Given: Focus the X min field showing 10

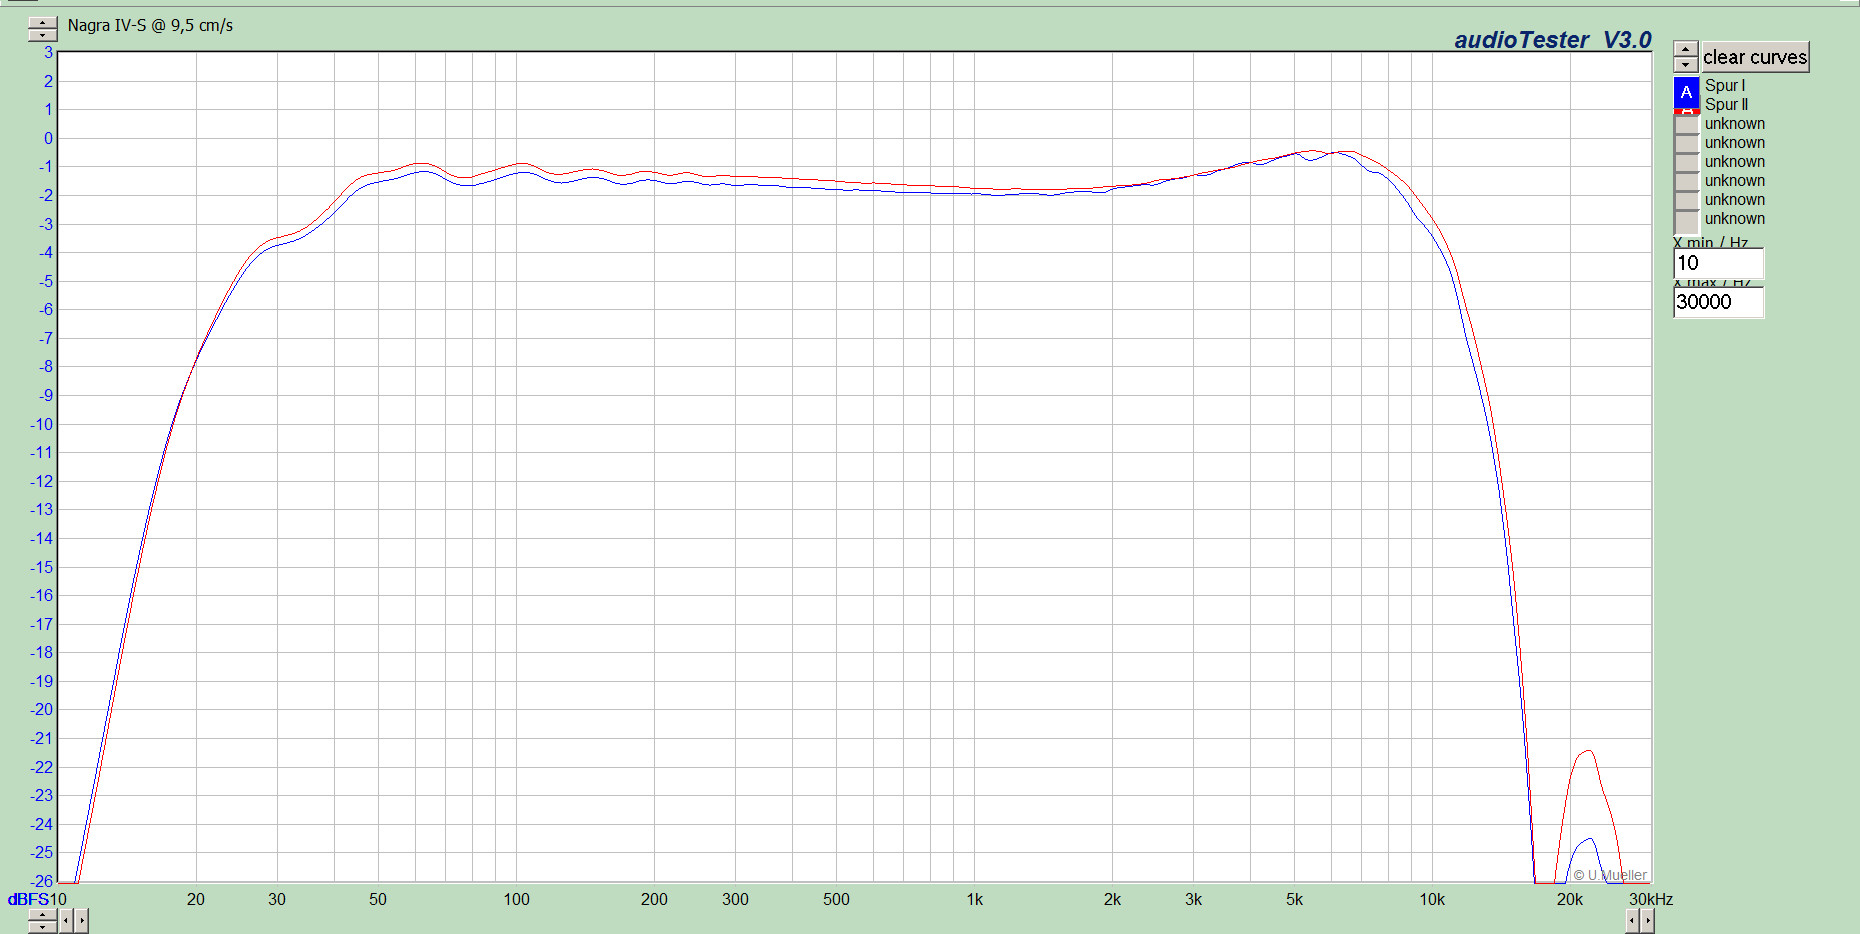Looking at the screenshot, I should point(1718,263).
